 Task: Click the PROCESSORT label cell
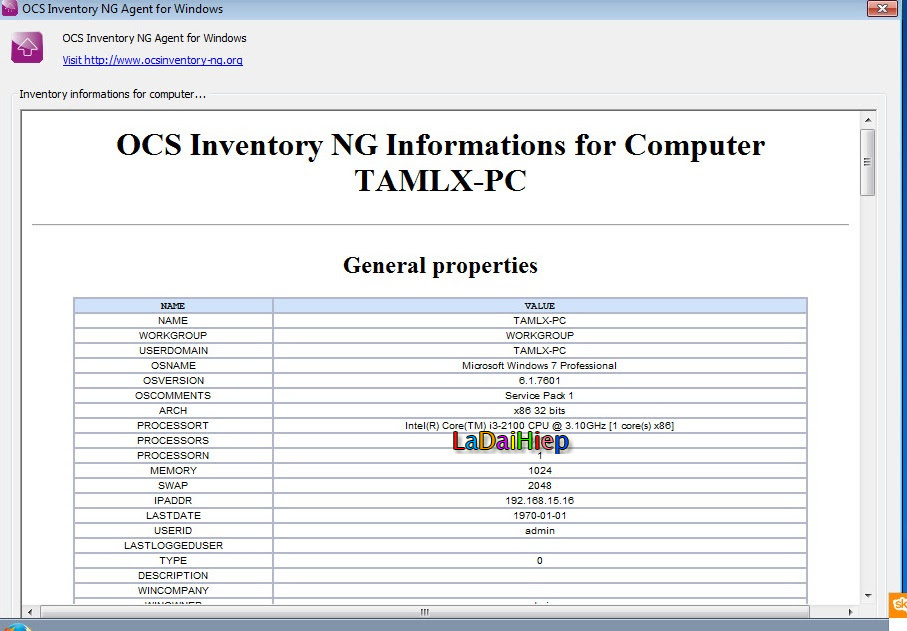(x=173, y=426)
